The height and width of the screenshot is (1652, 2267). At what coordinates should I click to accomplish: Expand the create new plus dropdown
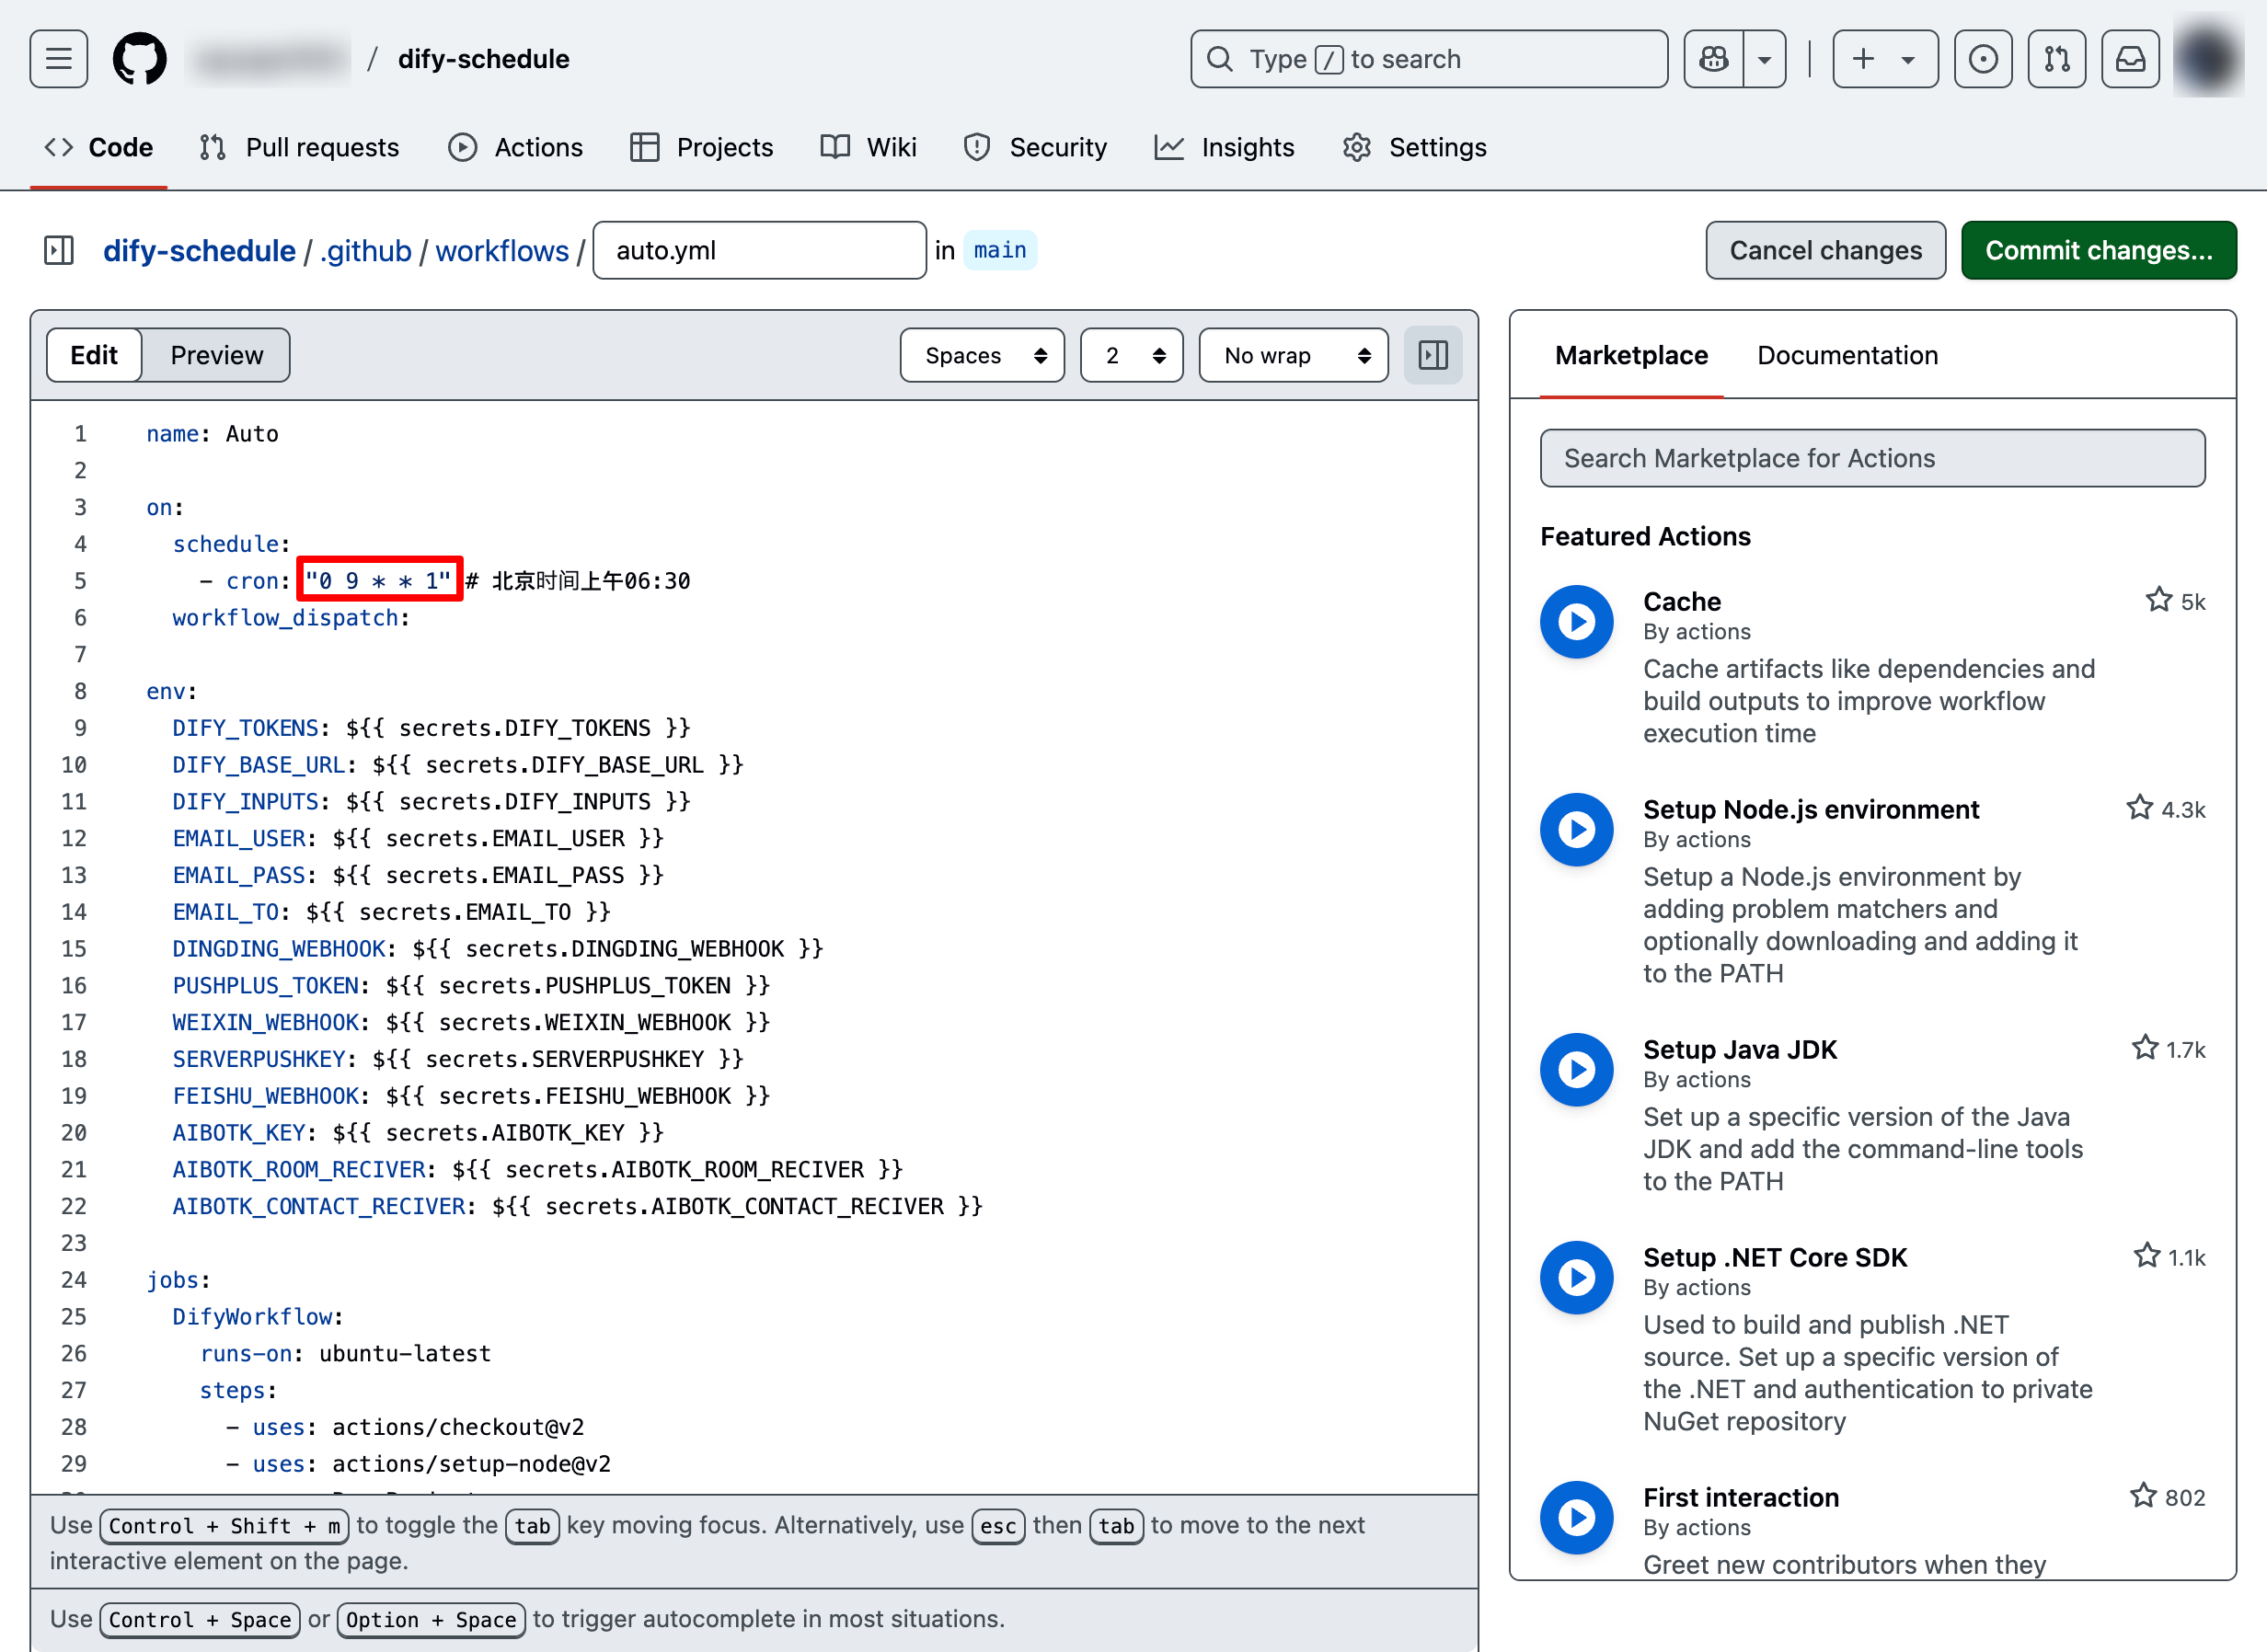(x=1884, y=59)
